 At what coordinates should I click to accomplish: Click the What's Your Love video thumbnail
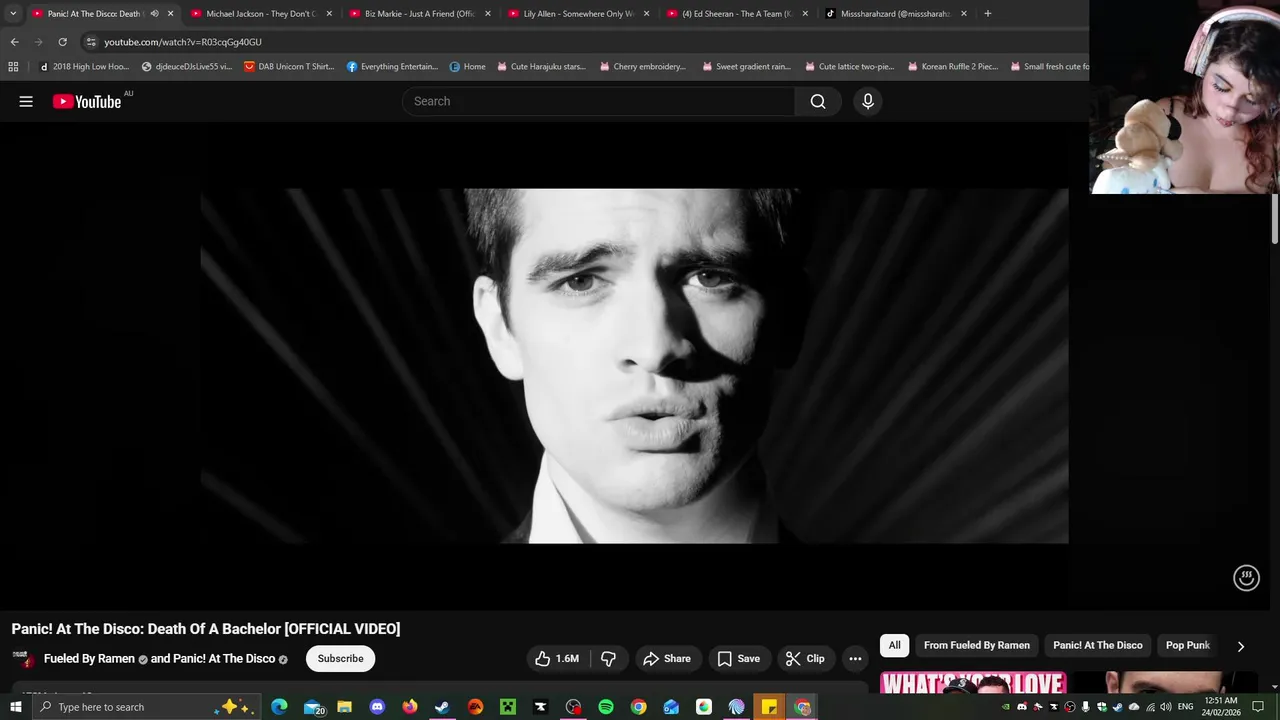(x=973, y=684)
